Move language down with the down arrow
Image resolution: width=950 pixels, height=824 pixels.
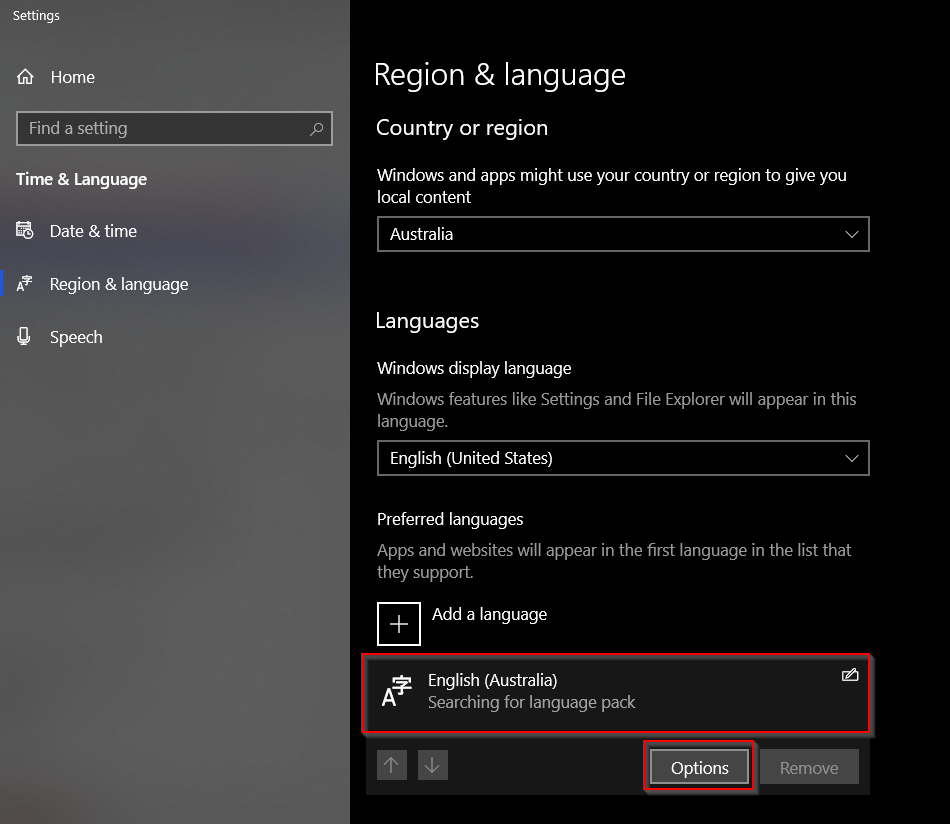433,765
